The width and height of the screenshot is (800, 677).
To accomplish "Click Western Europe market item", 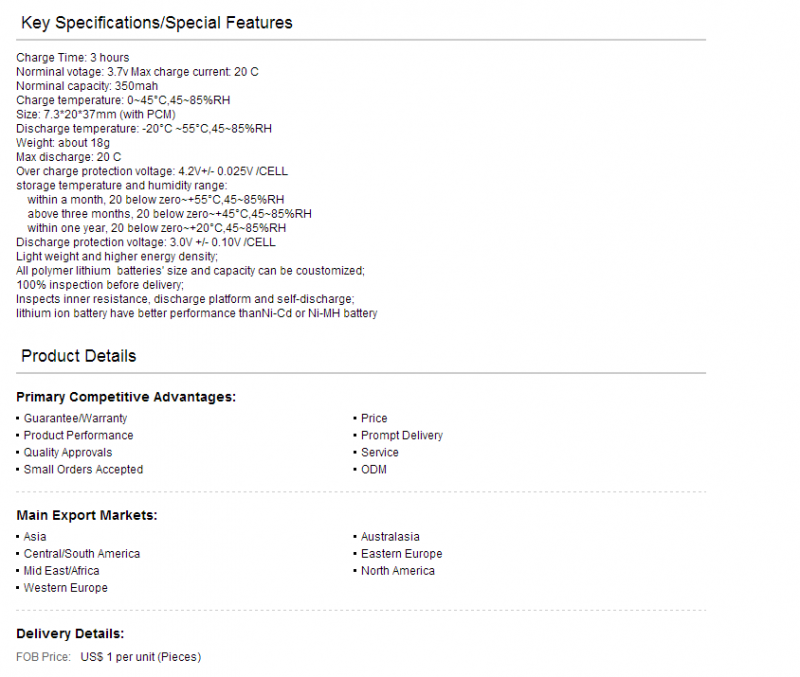I will tap(66, 588).
